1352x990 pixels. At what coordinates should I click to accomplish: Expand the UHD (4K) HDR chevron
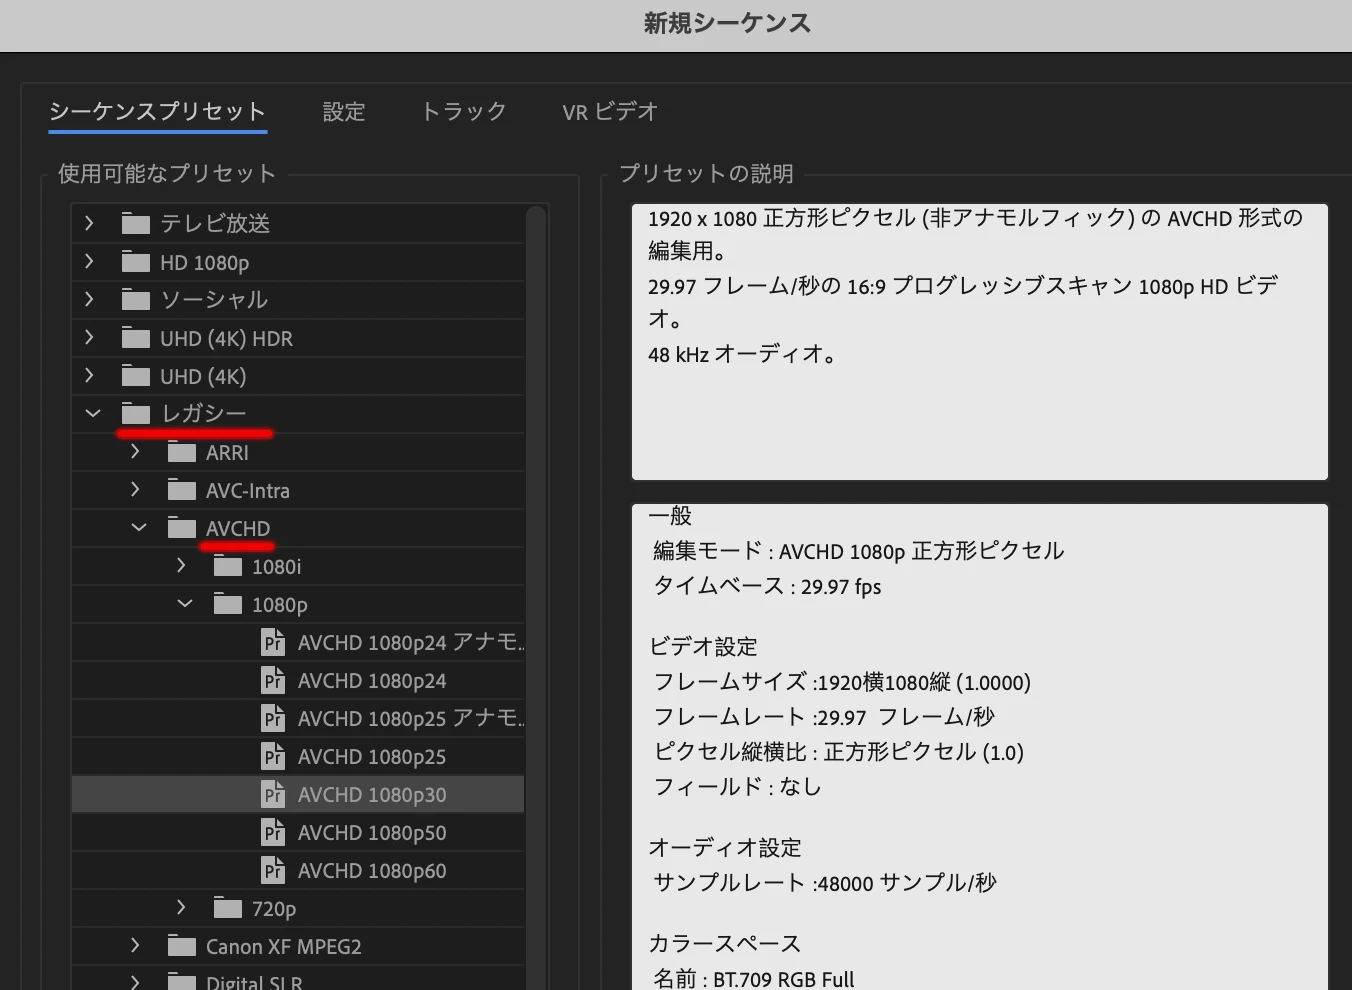pos(90,338)
